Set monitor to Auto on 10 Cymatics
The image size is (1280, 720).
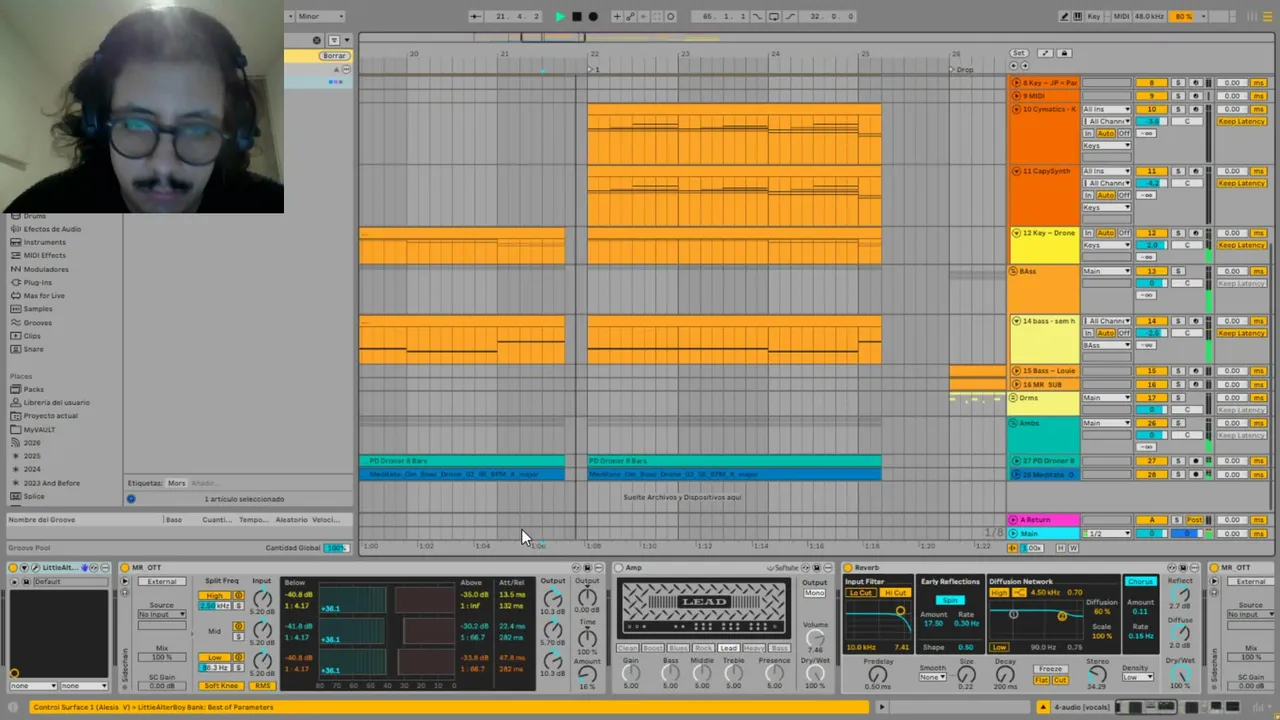point(1105,134)
